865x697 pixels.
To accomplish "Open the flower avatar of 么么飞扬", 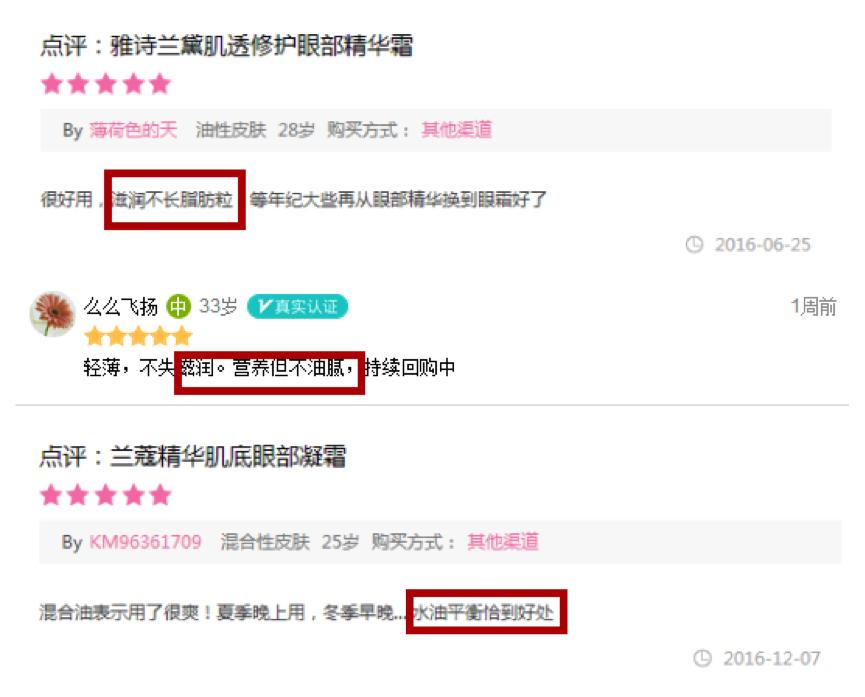I will click(52, 313).
